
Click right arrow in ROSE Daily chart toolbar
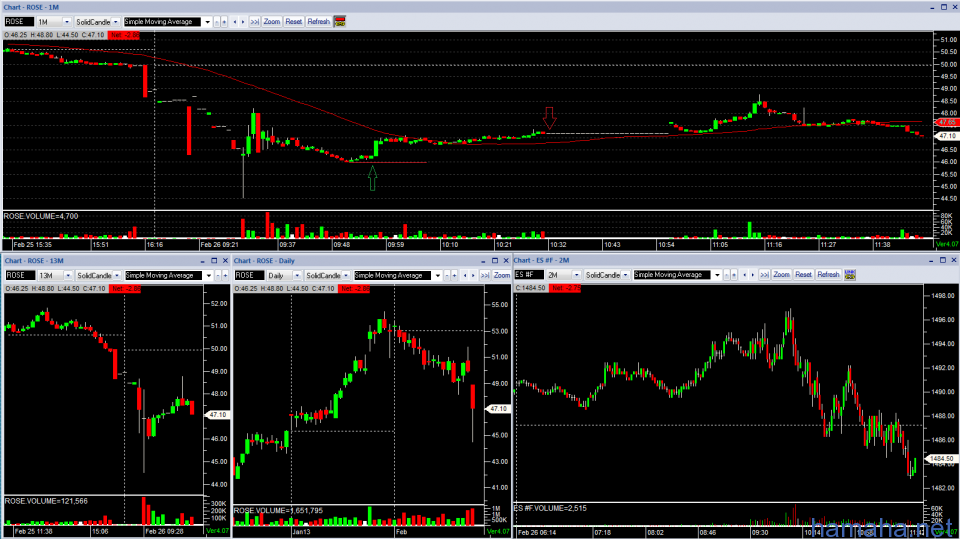[x=473, y=276]
